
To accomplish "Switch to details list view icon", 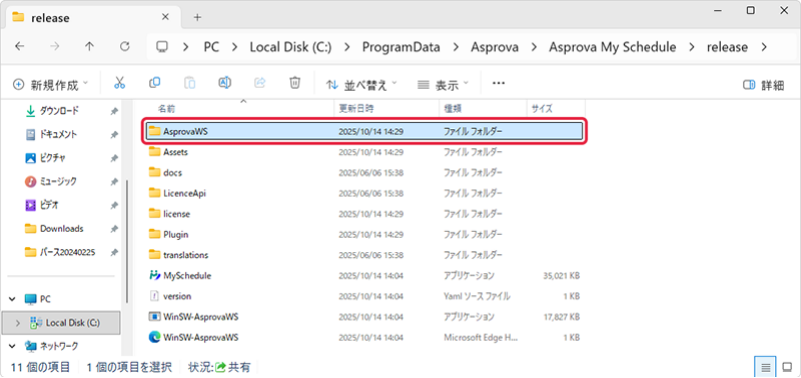I will [x=765, y=367].
